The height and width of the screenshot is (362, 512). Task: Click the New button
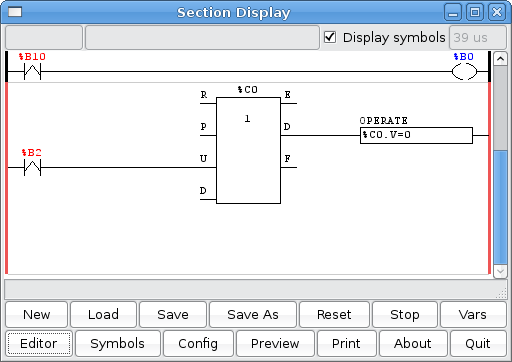pos(36,314)
